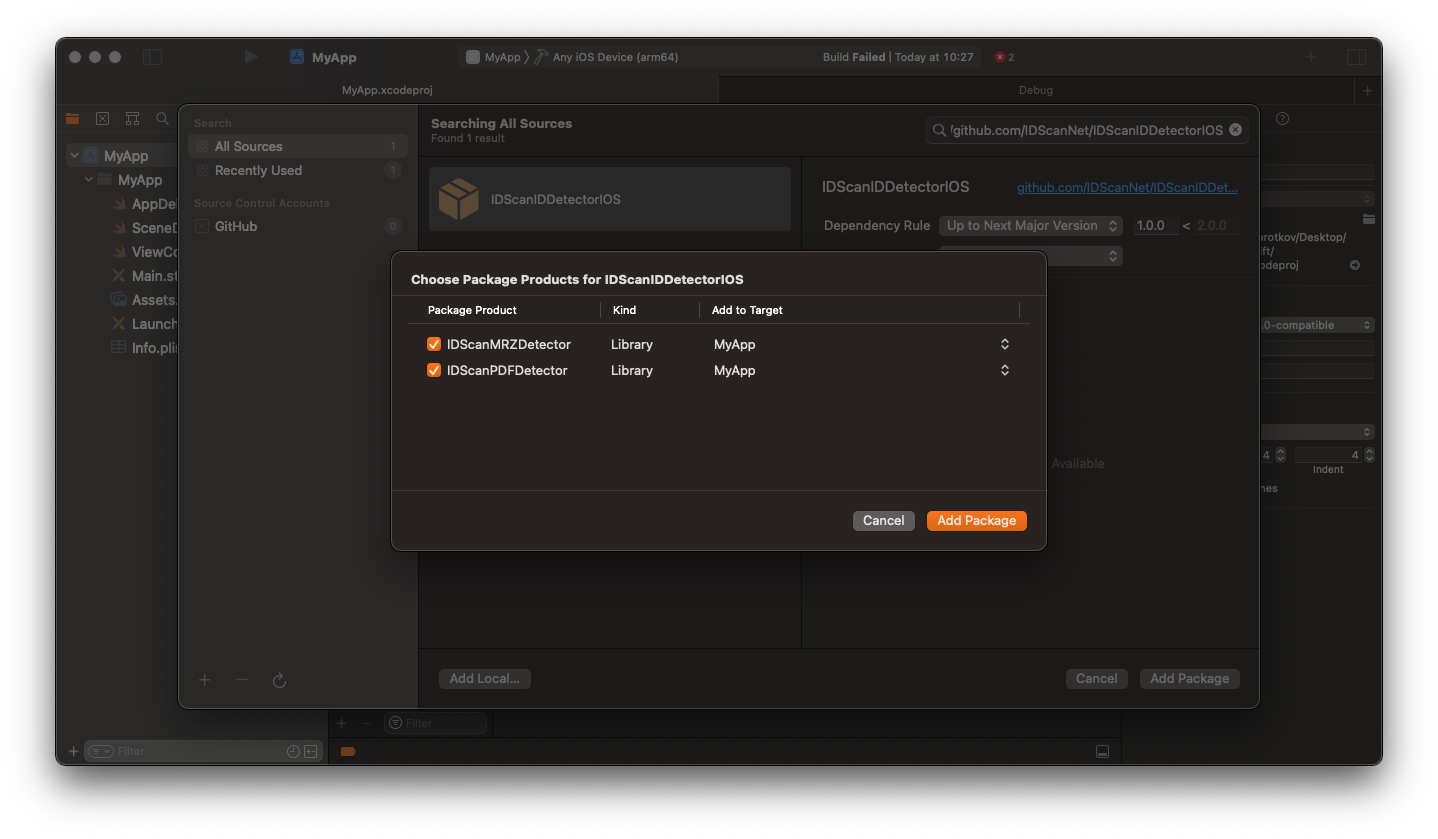Click Package Product column header
The image size is (1438, 839).
(472, 310)
